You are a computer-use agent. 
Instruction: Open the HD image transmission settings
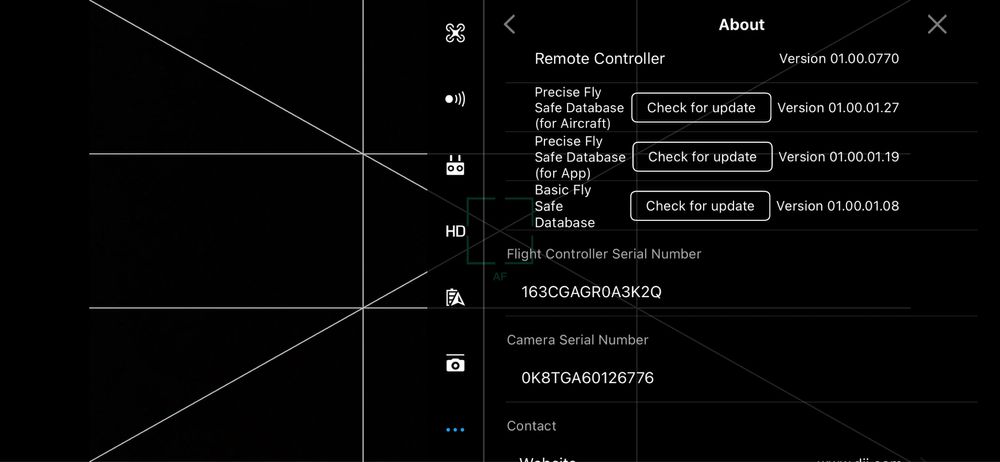(x=455, y=232)
